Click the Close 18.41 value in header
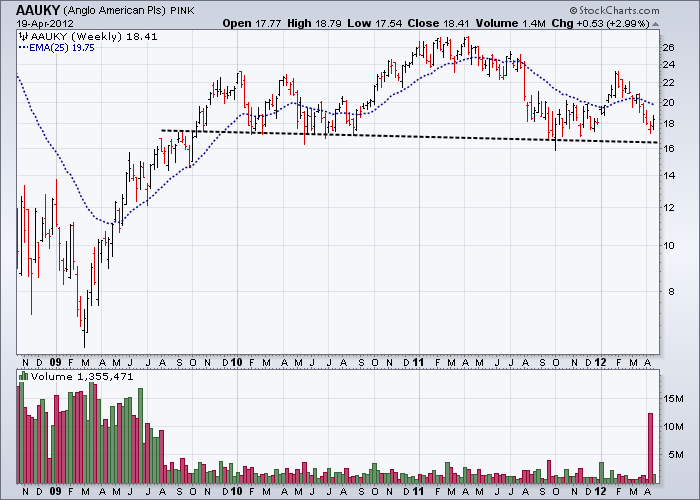This screenshot has height=500, width=700. (x=438, y=23)
